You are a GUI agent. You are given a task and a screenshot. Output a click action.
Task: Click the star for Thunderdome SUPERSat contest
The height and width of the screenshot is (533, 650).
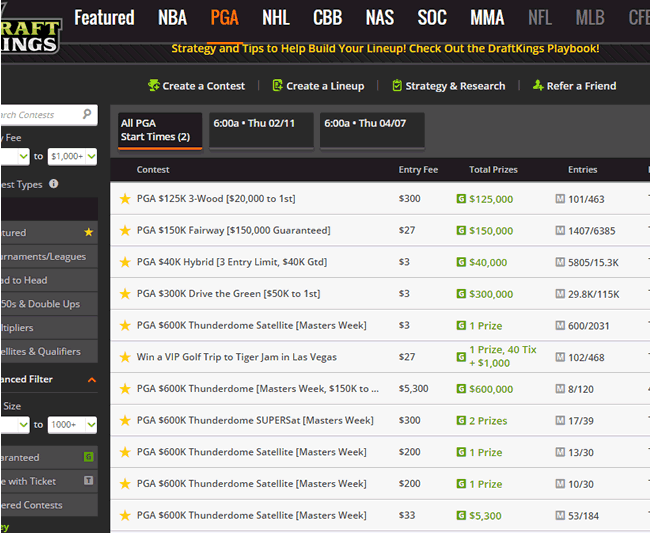coord(125,421)
